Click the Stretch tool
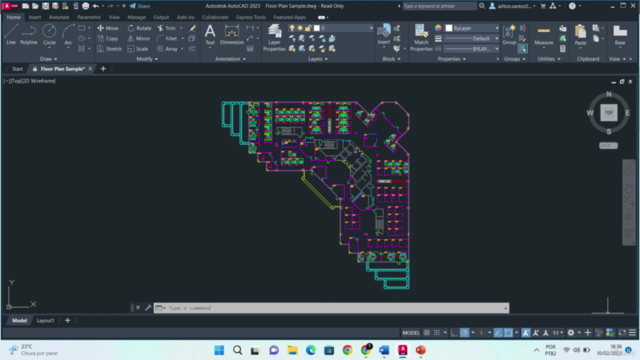 coord(109,49)
